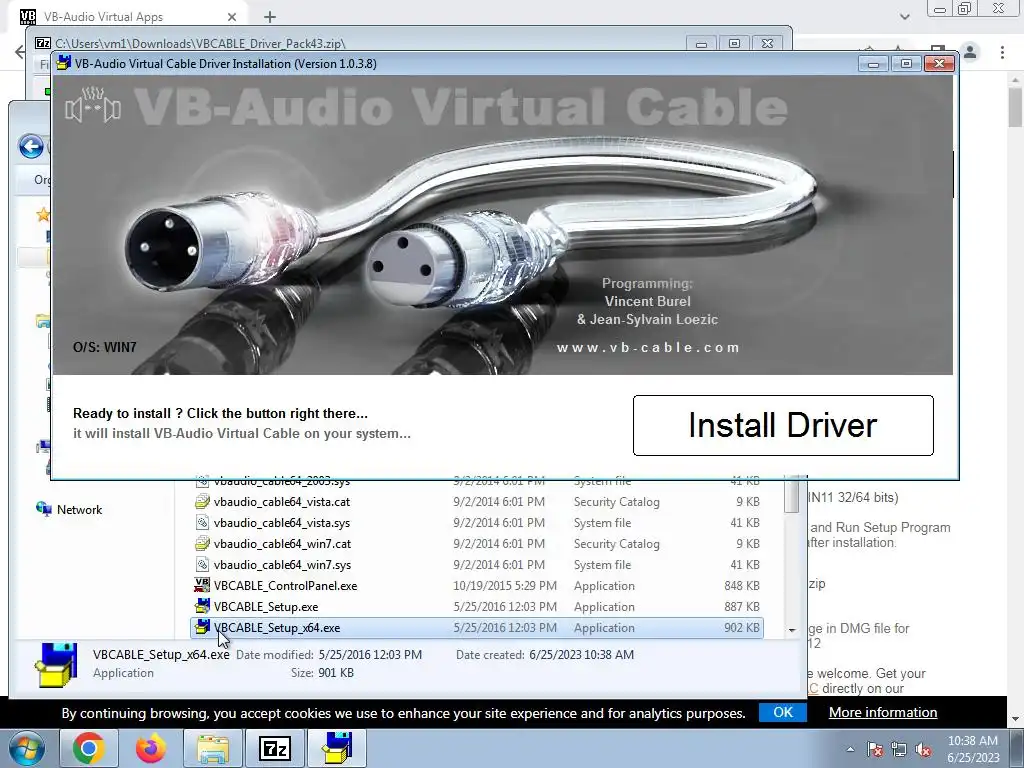Click the Explorer Back arrow button

31,146
